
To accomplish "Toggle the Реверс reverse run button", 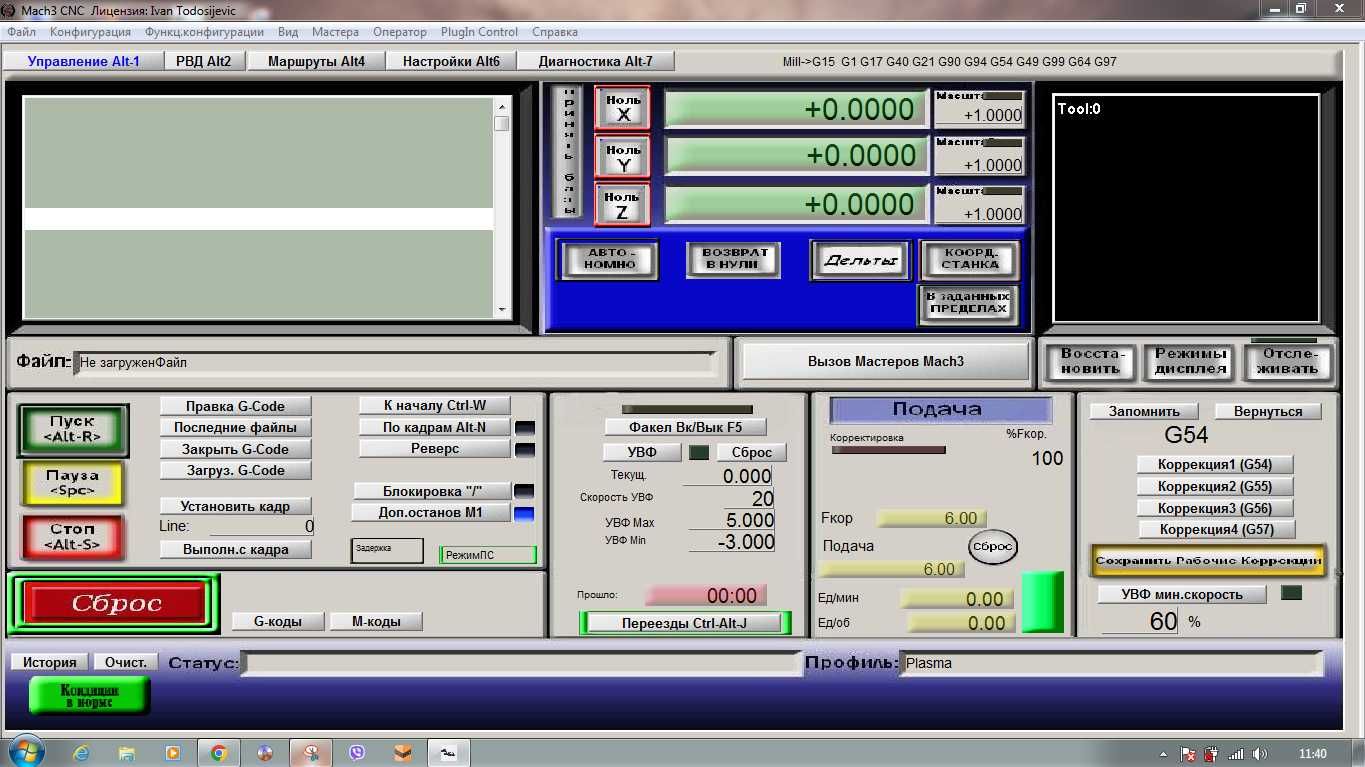I will click(x=434, y=449).
